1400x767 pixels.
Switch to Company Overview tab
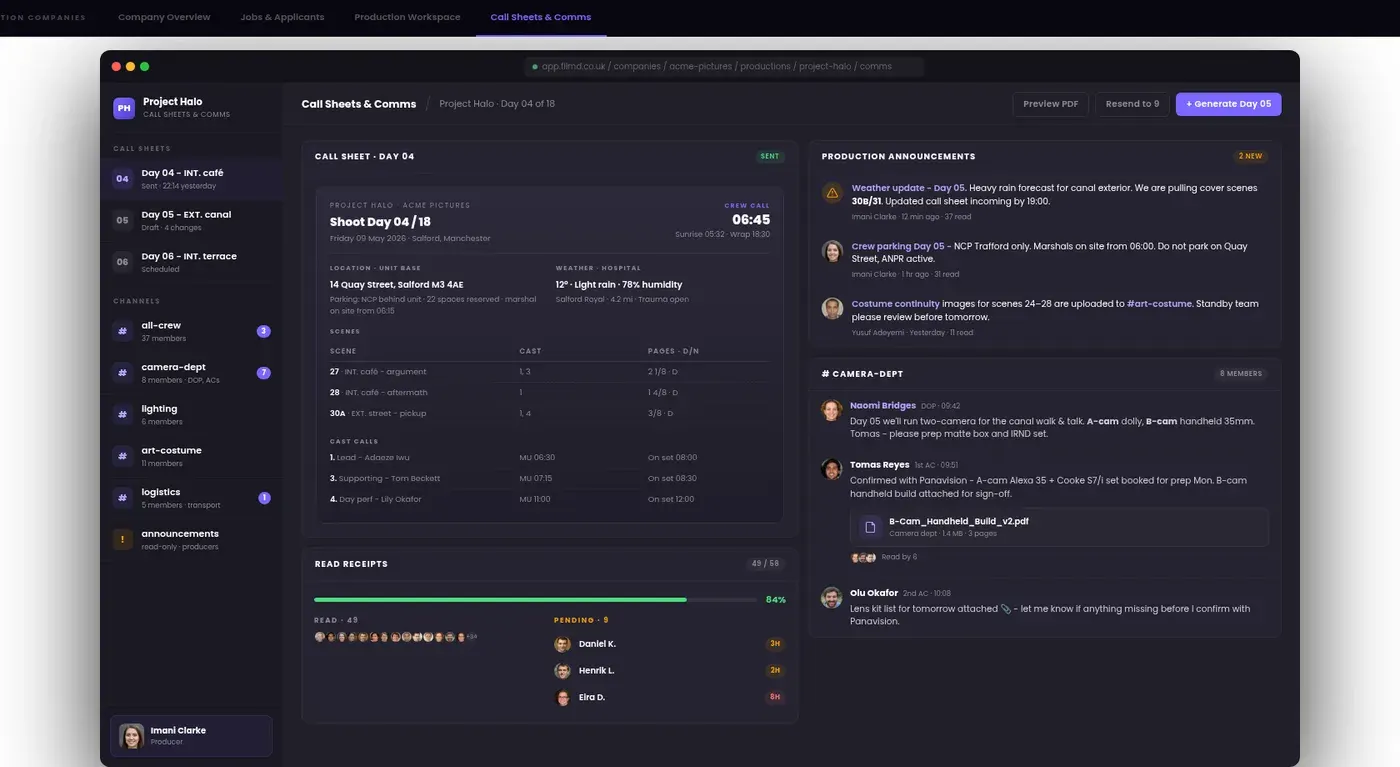point(164,17)
